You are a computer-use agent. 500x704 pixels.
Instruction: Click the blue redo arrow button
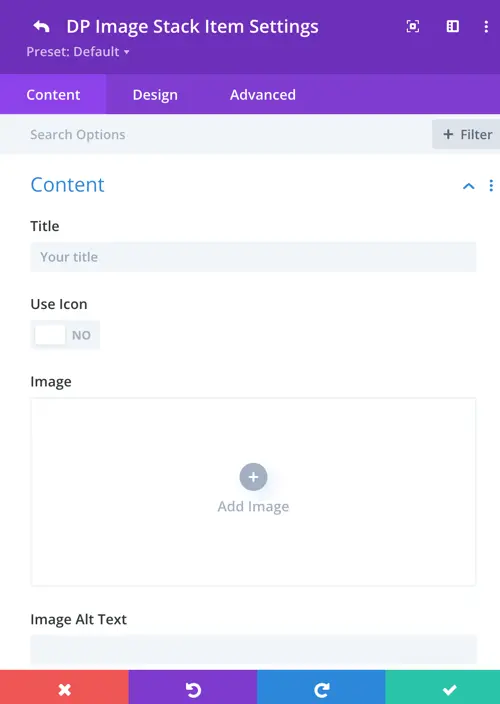(x=321, y=687)
